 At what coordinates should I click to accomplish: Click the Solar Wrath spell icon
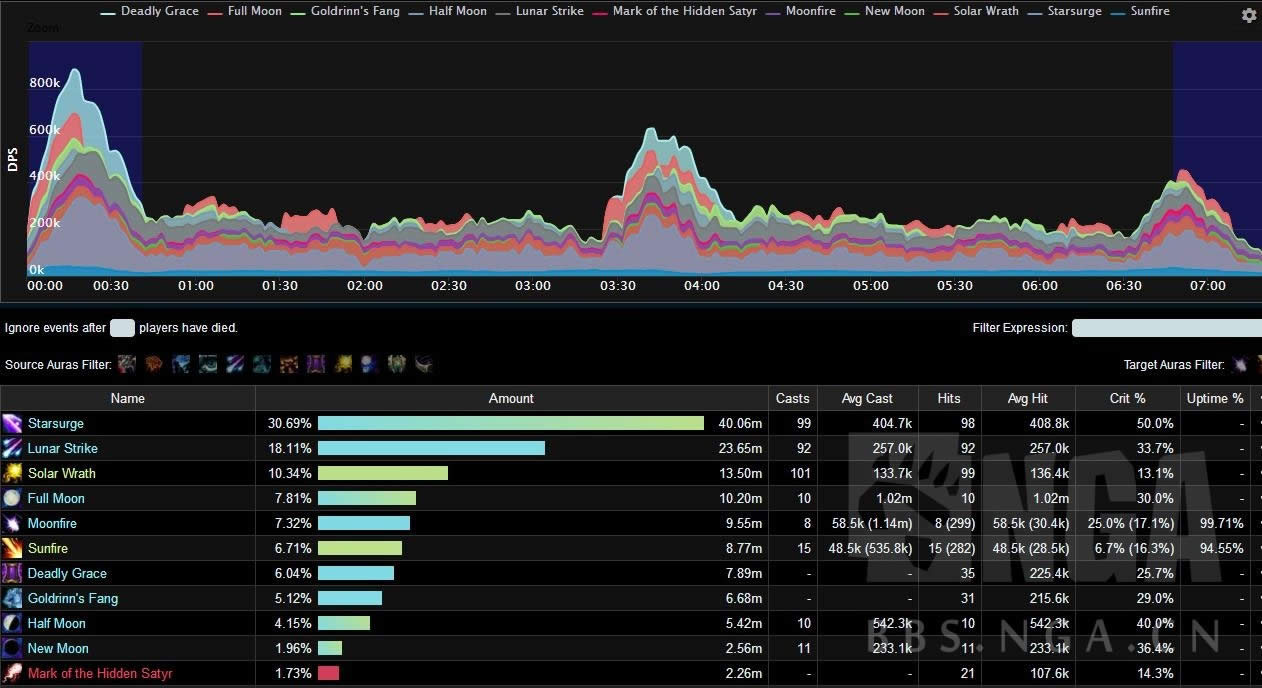point(12,474)
